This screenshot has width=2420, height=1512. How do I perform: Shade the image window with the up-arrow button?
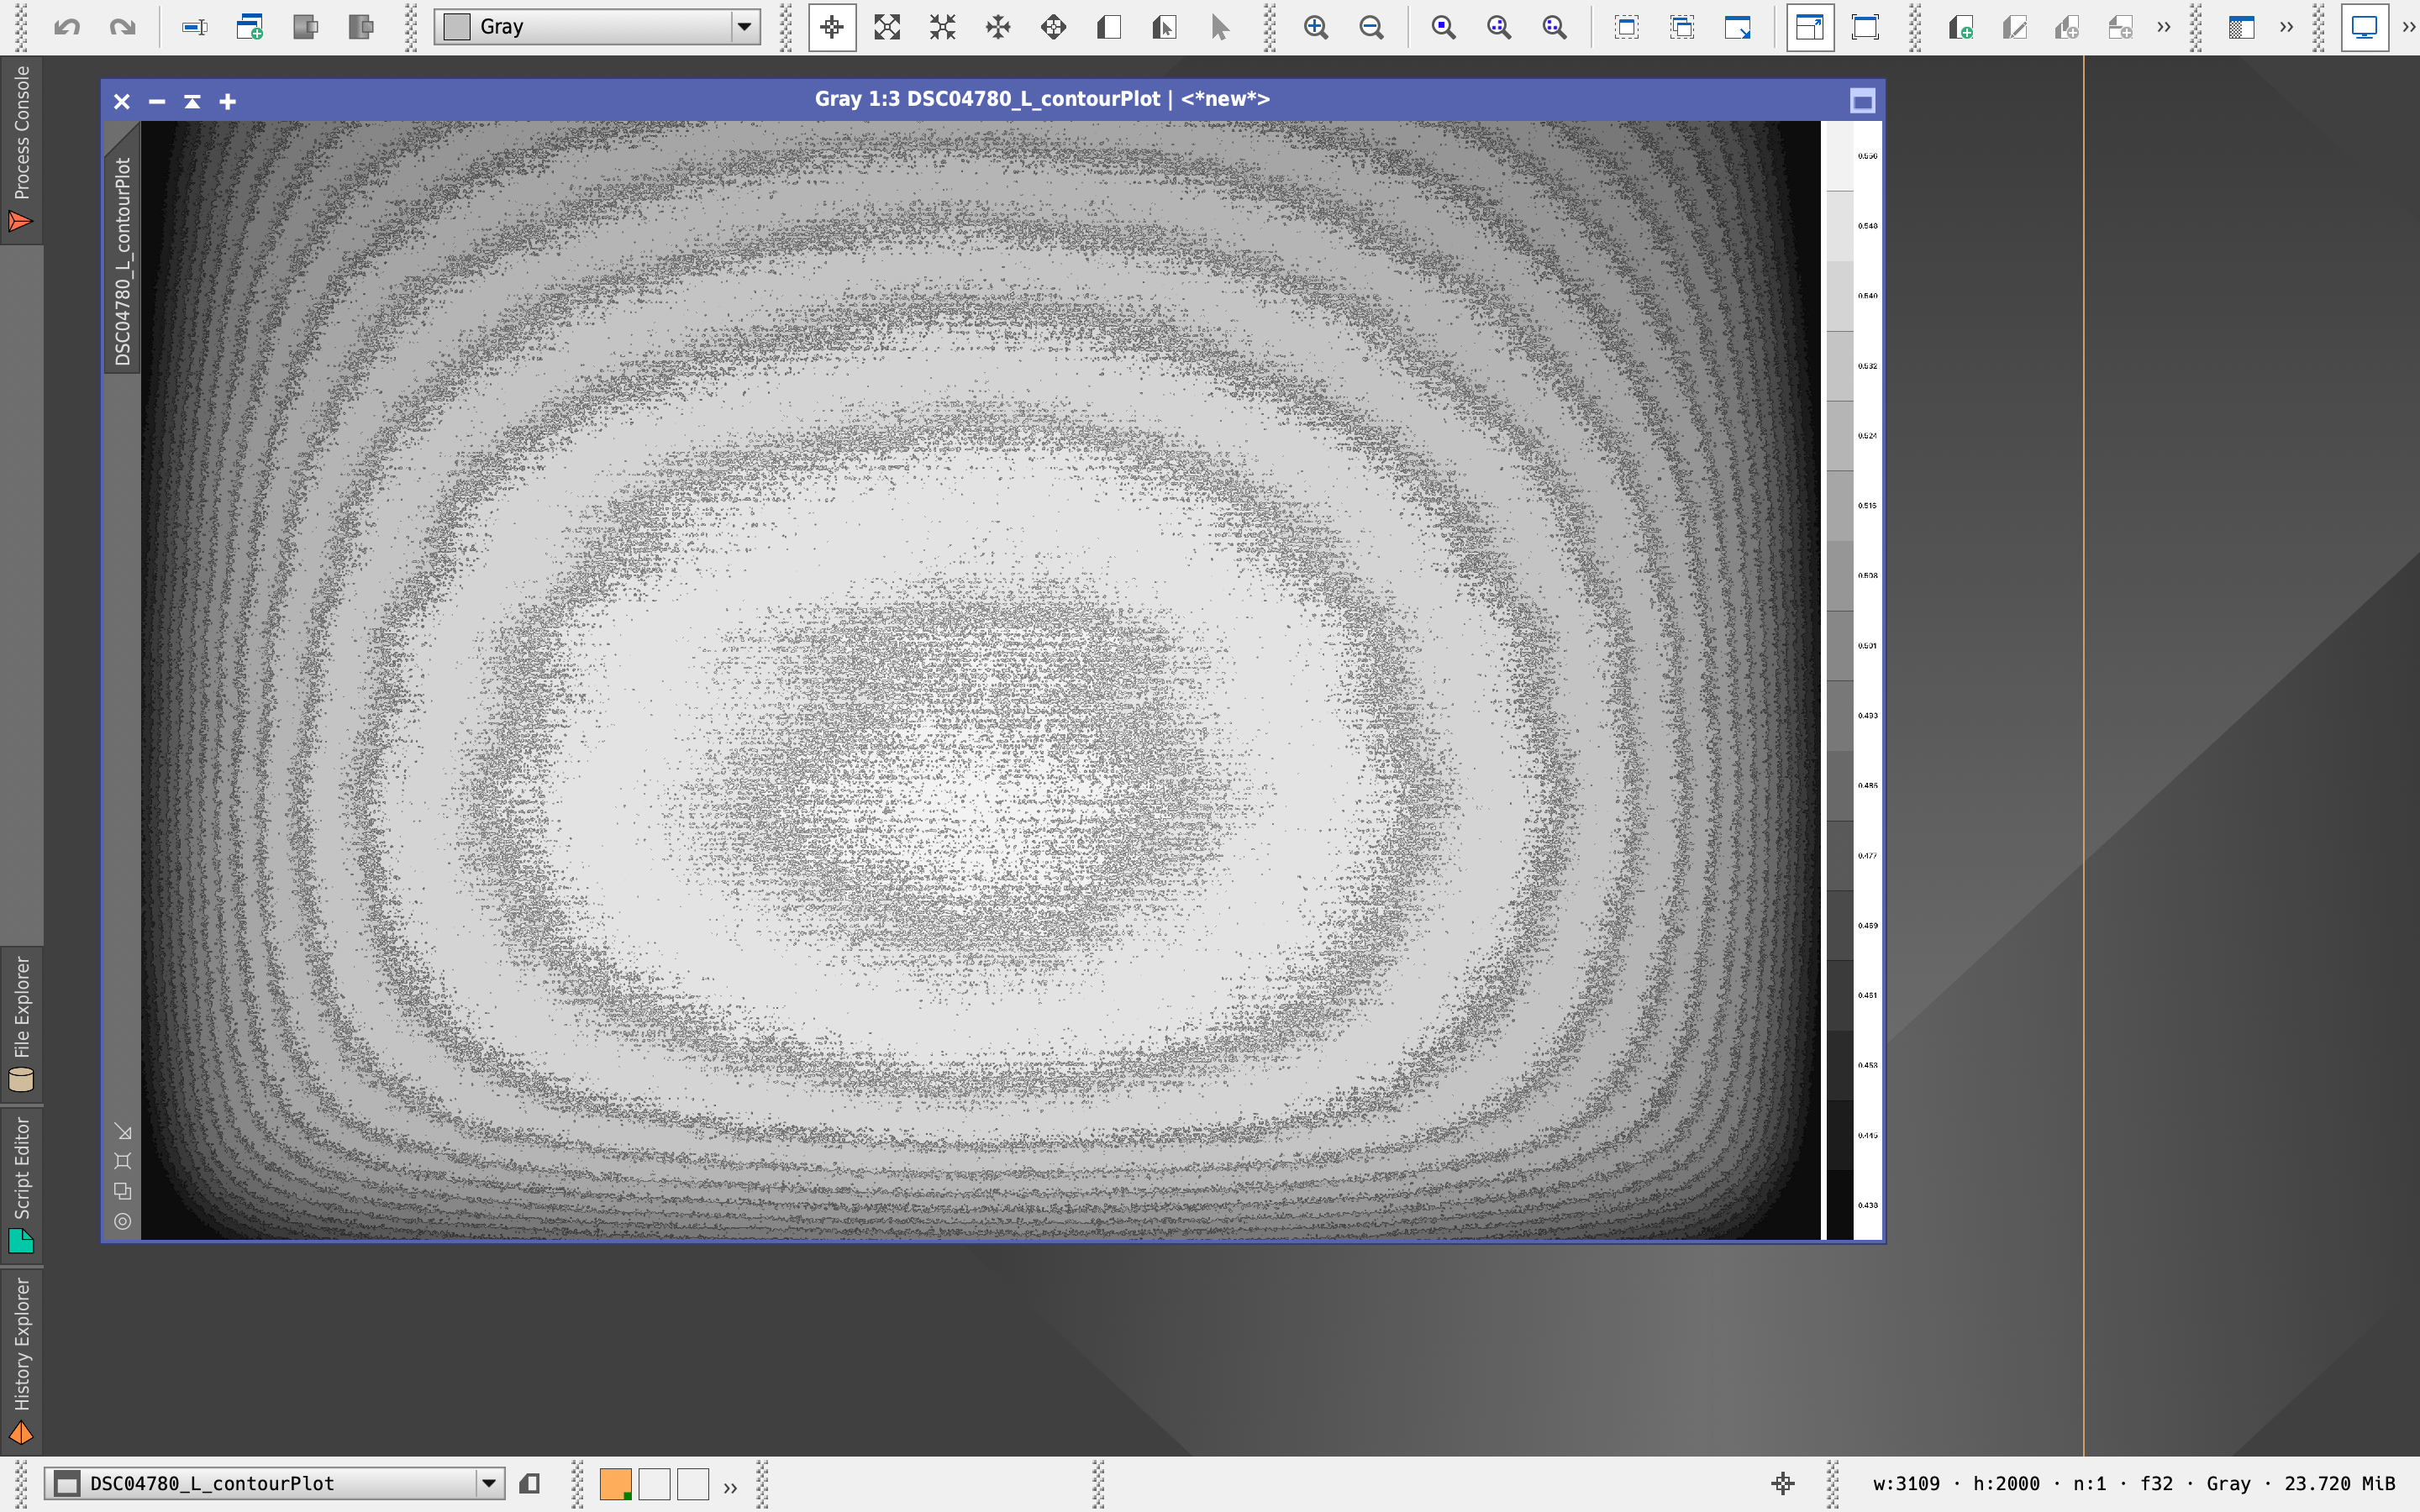(192, 101)
